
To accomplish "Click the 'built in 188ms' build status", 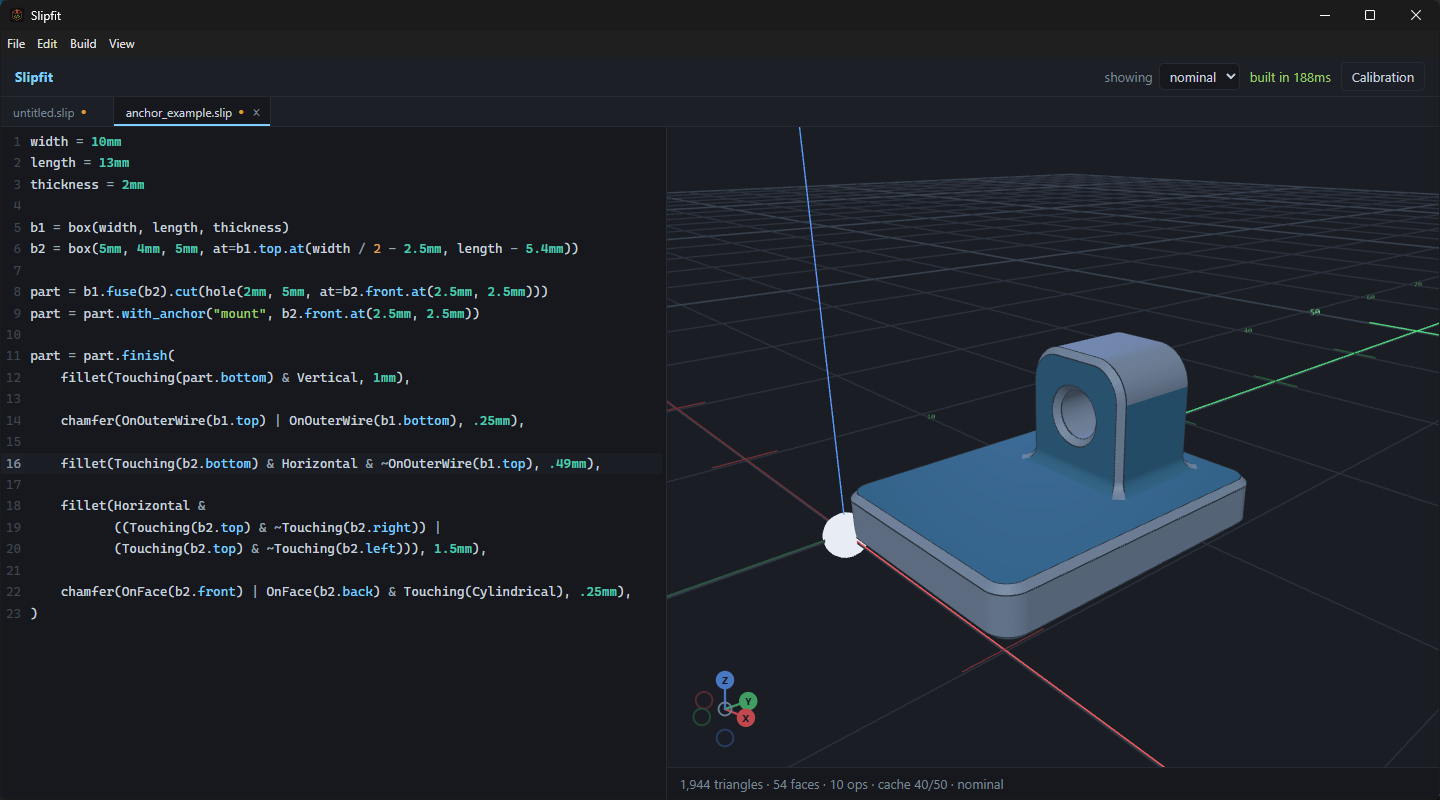I will coord(1290,77).
